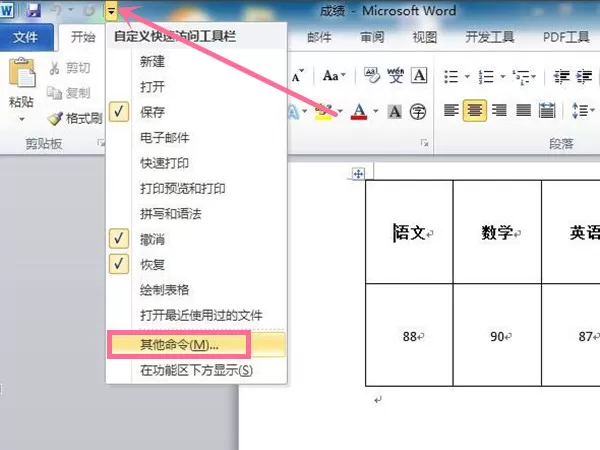This screenshot has width=600, height=450.
Task: Click the table move handle cross icon
Action: pos(358,174)
